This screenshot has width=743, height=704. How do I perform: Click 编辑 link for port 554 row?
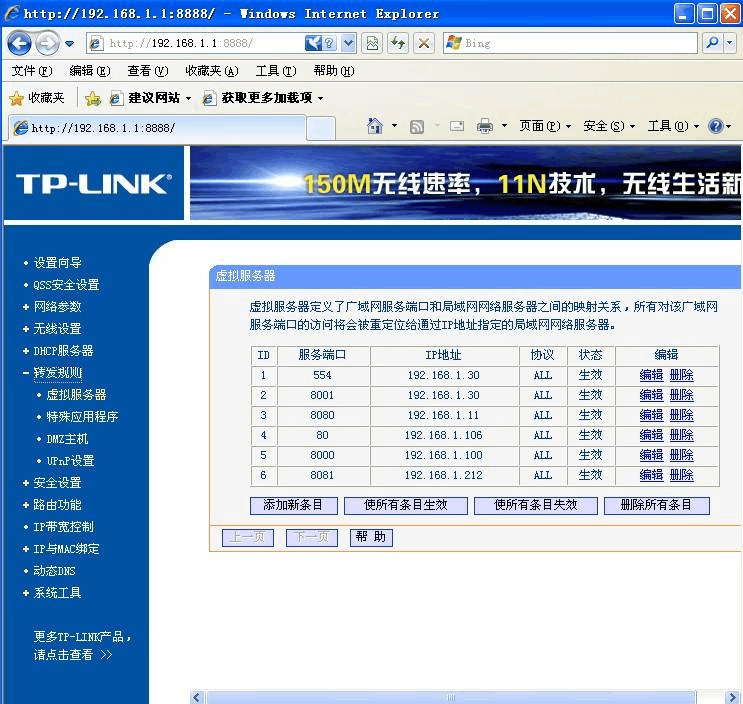coord(651,375)
